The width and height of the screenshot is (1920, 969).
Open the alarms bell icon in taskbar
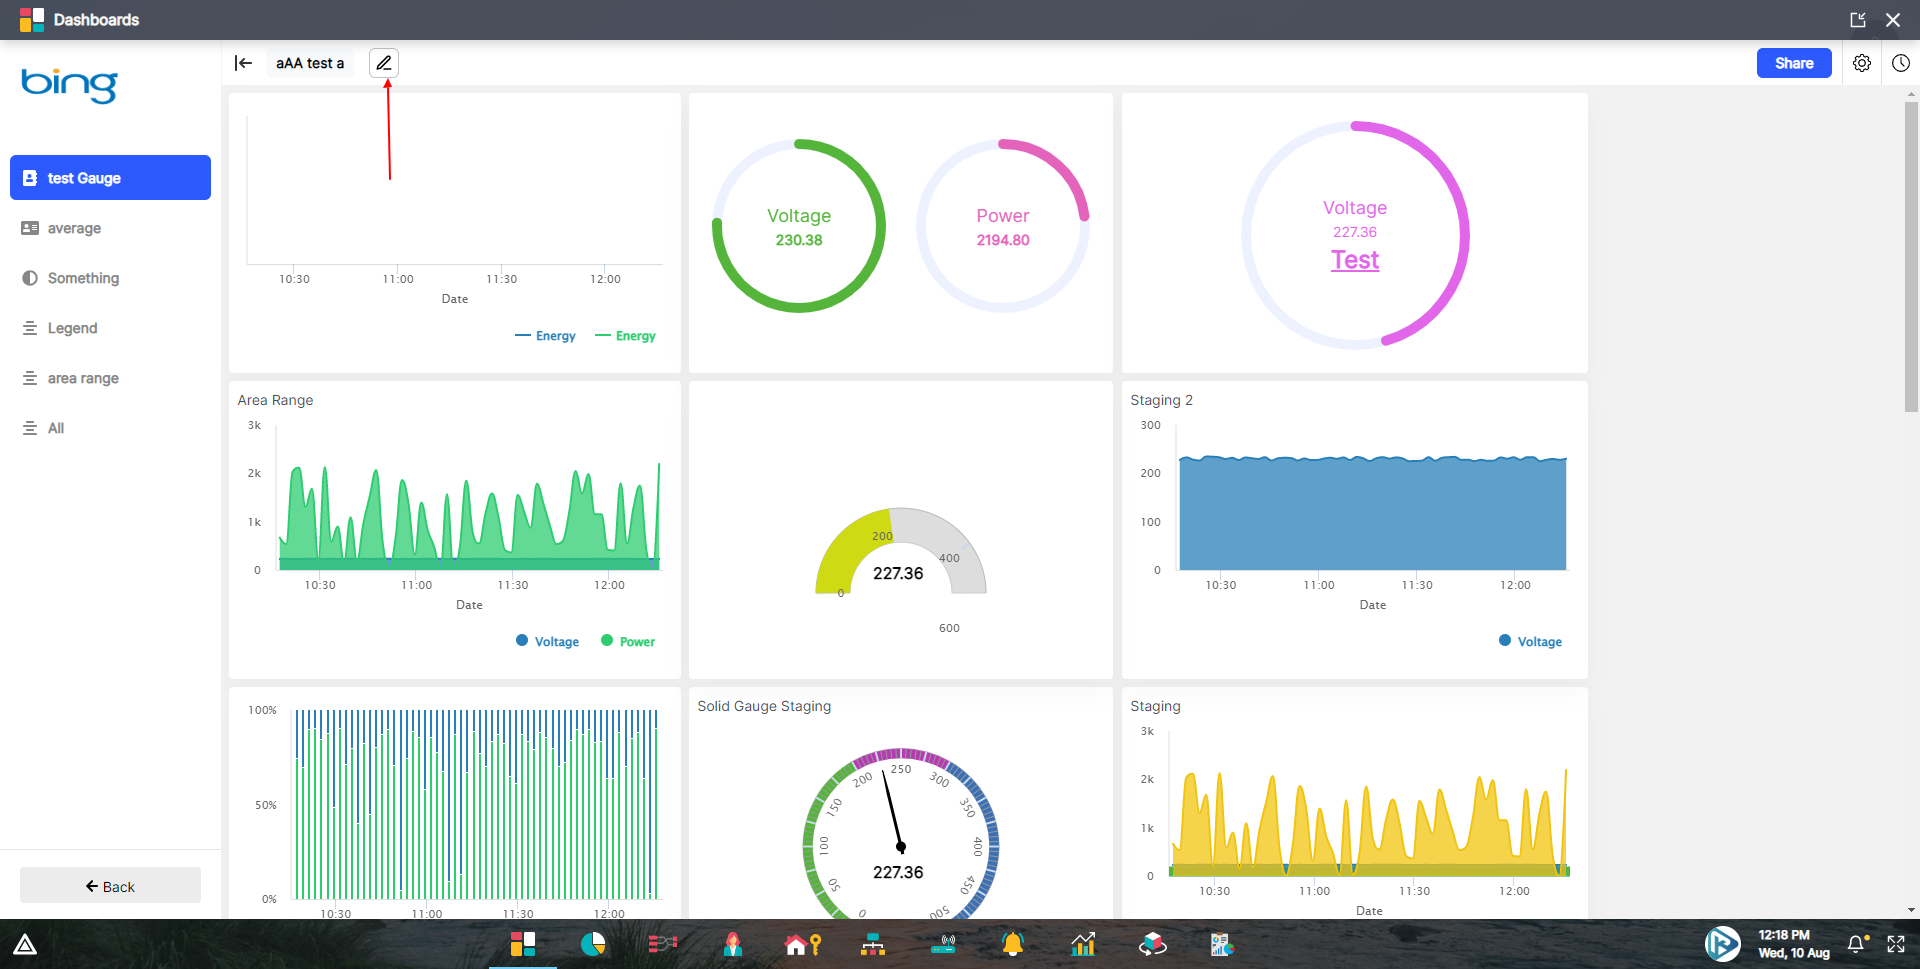[x=1012, y=944]
